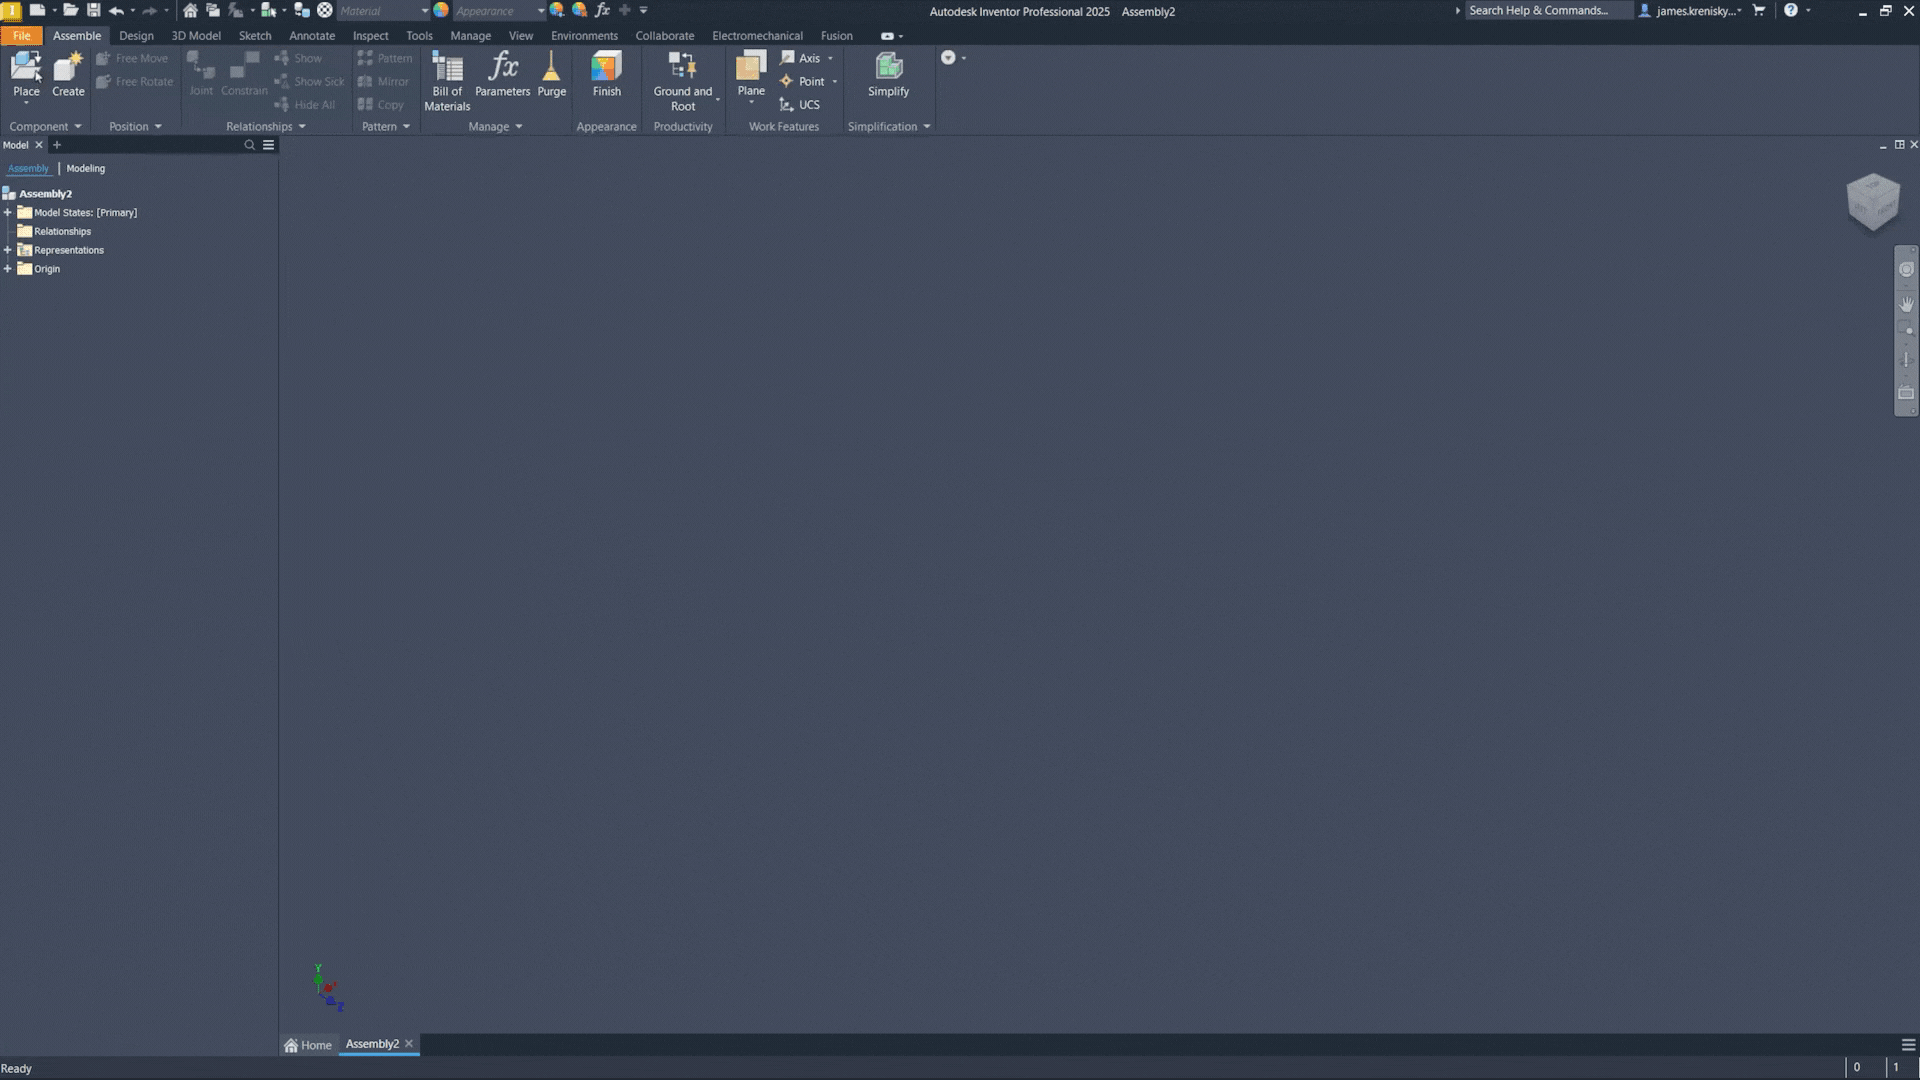The width and height of the screenshot is (1920, 1080).
Task: Click the Ground and Root tool
Action: click(x=683, y=80)
